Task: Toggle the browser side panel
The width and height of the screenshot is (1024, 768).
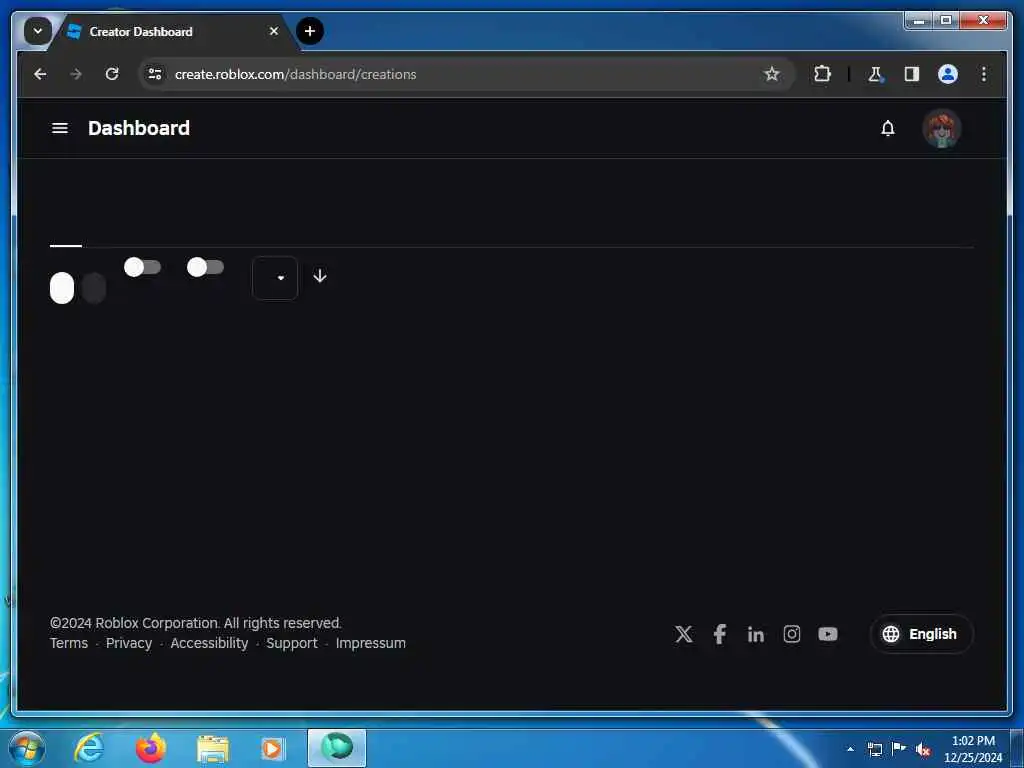Action: coord(912,74)
